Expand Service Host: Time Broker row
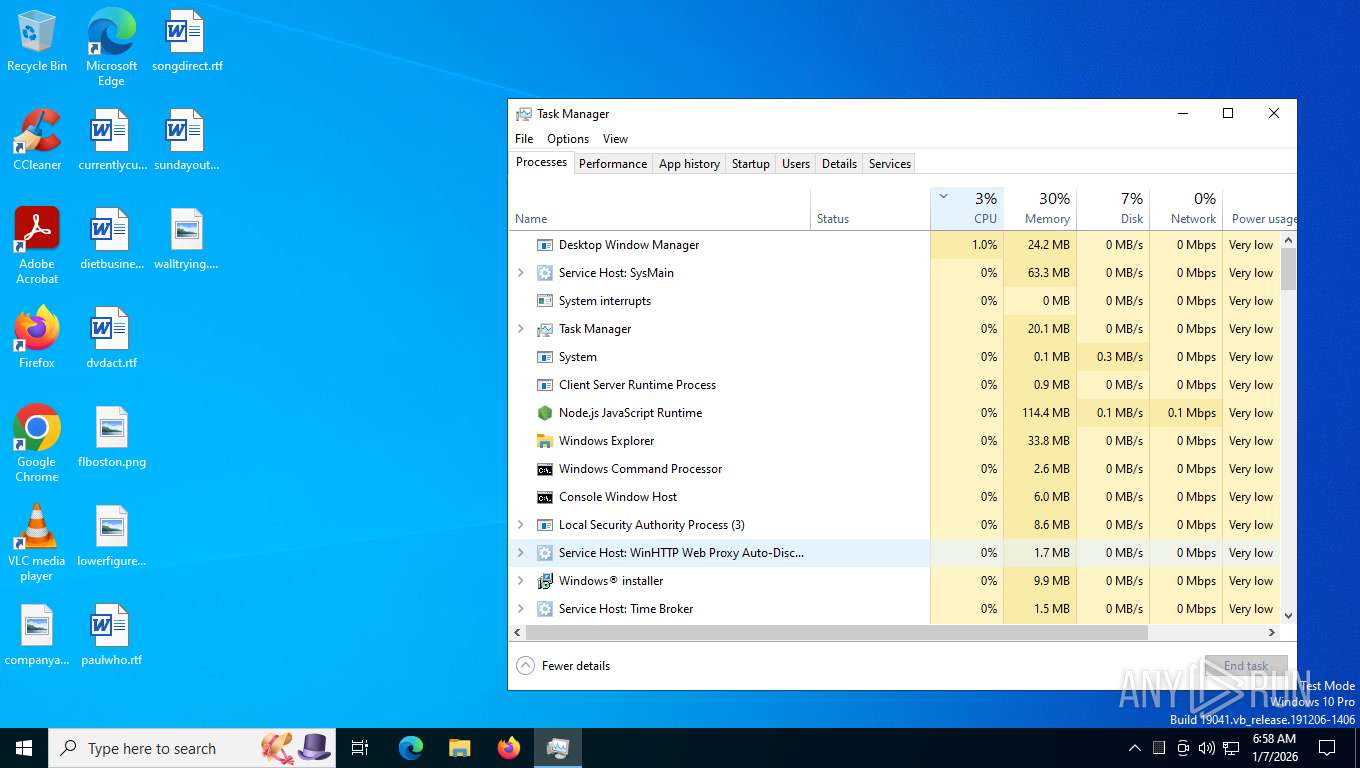The width and height of the screenshot is (1360, 768). (x=520, y=609)
